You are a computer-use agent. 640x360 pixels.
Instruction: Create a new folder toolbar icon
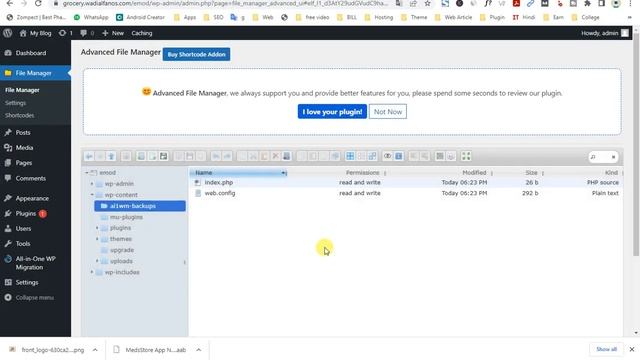[x=141, y=156]
